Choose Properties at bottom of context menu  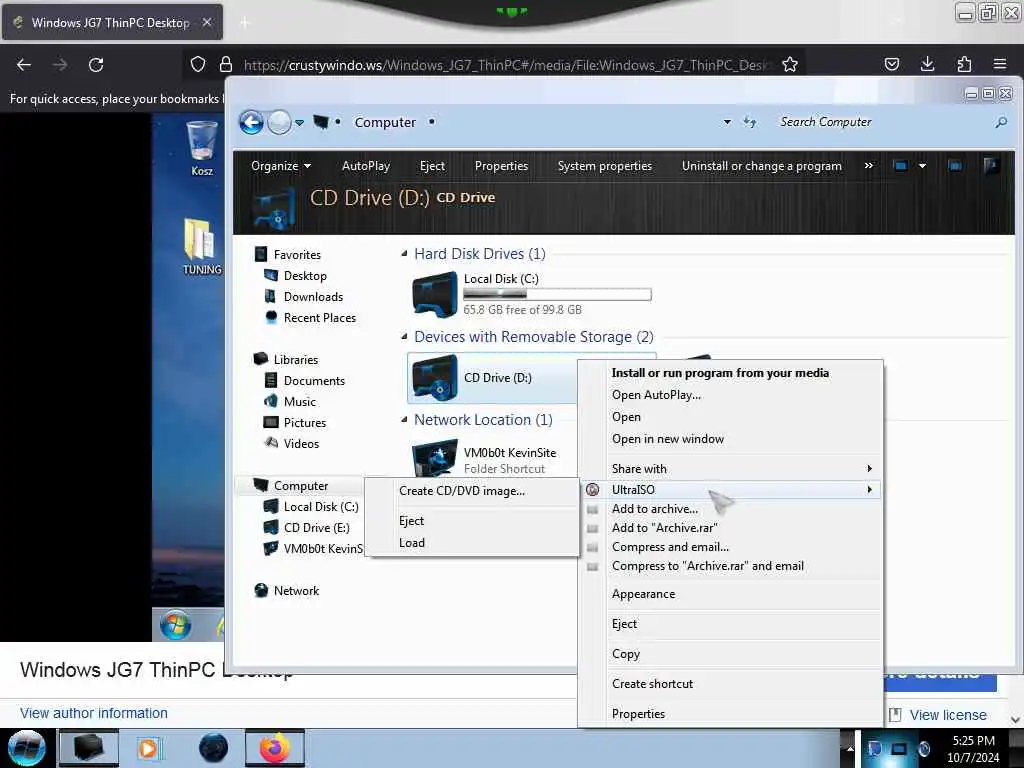(638, 714)
